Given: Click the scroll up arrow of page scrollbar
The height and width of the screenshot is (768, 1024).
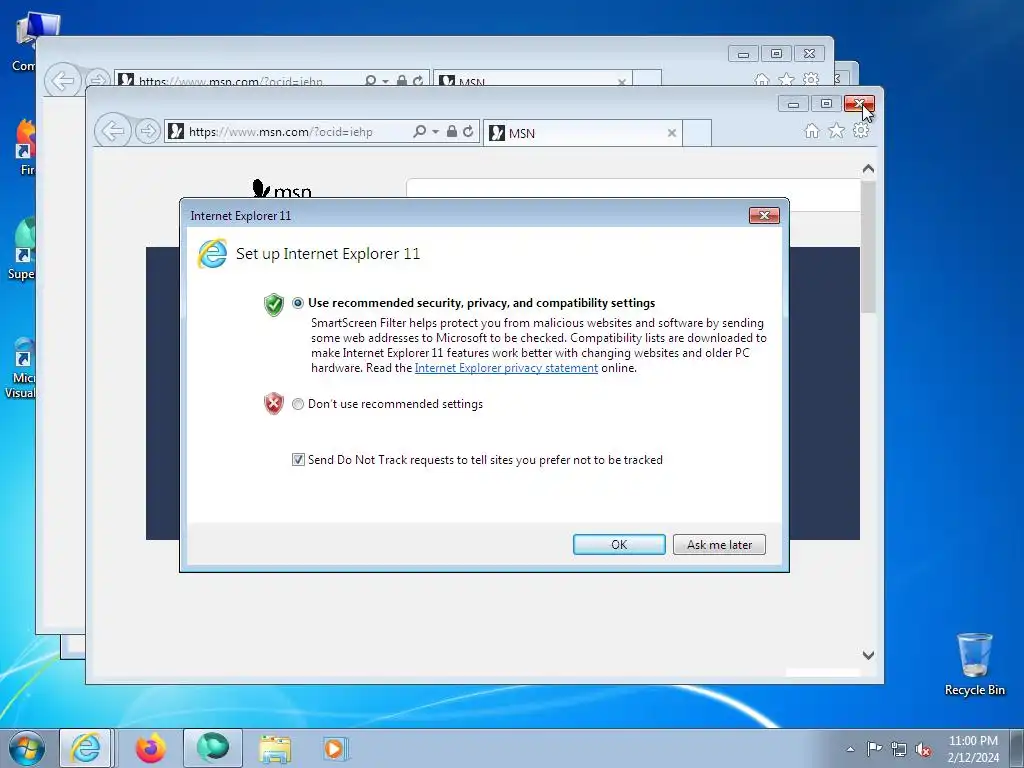Looking at the screenshot, I should coord(868,169).
